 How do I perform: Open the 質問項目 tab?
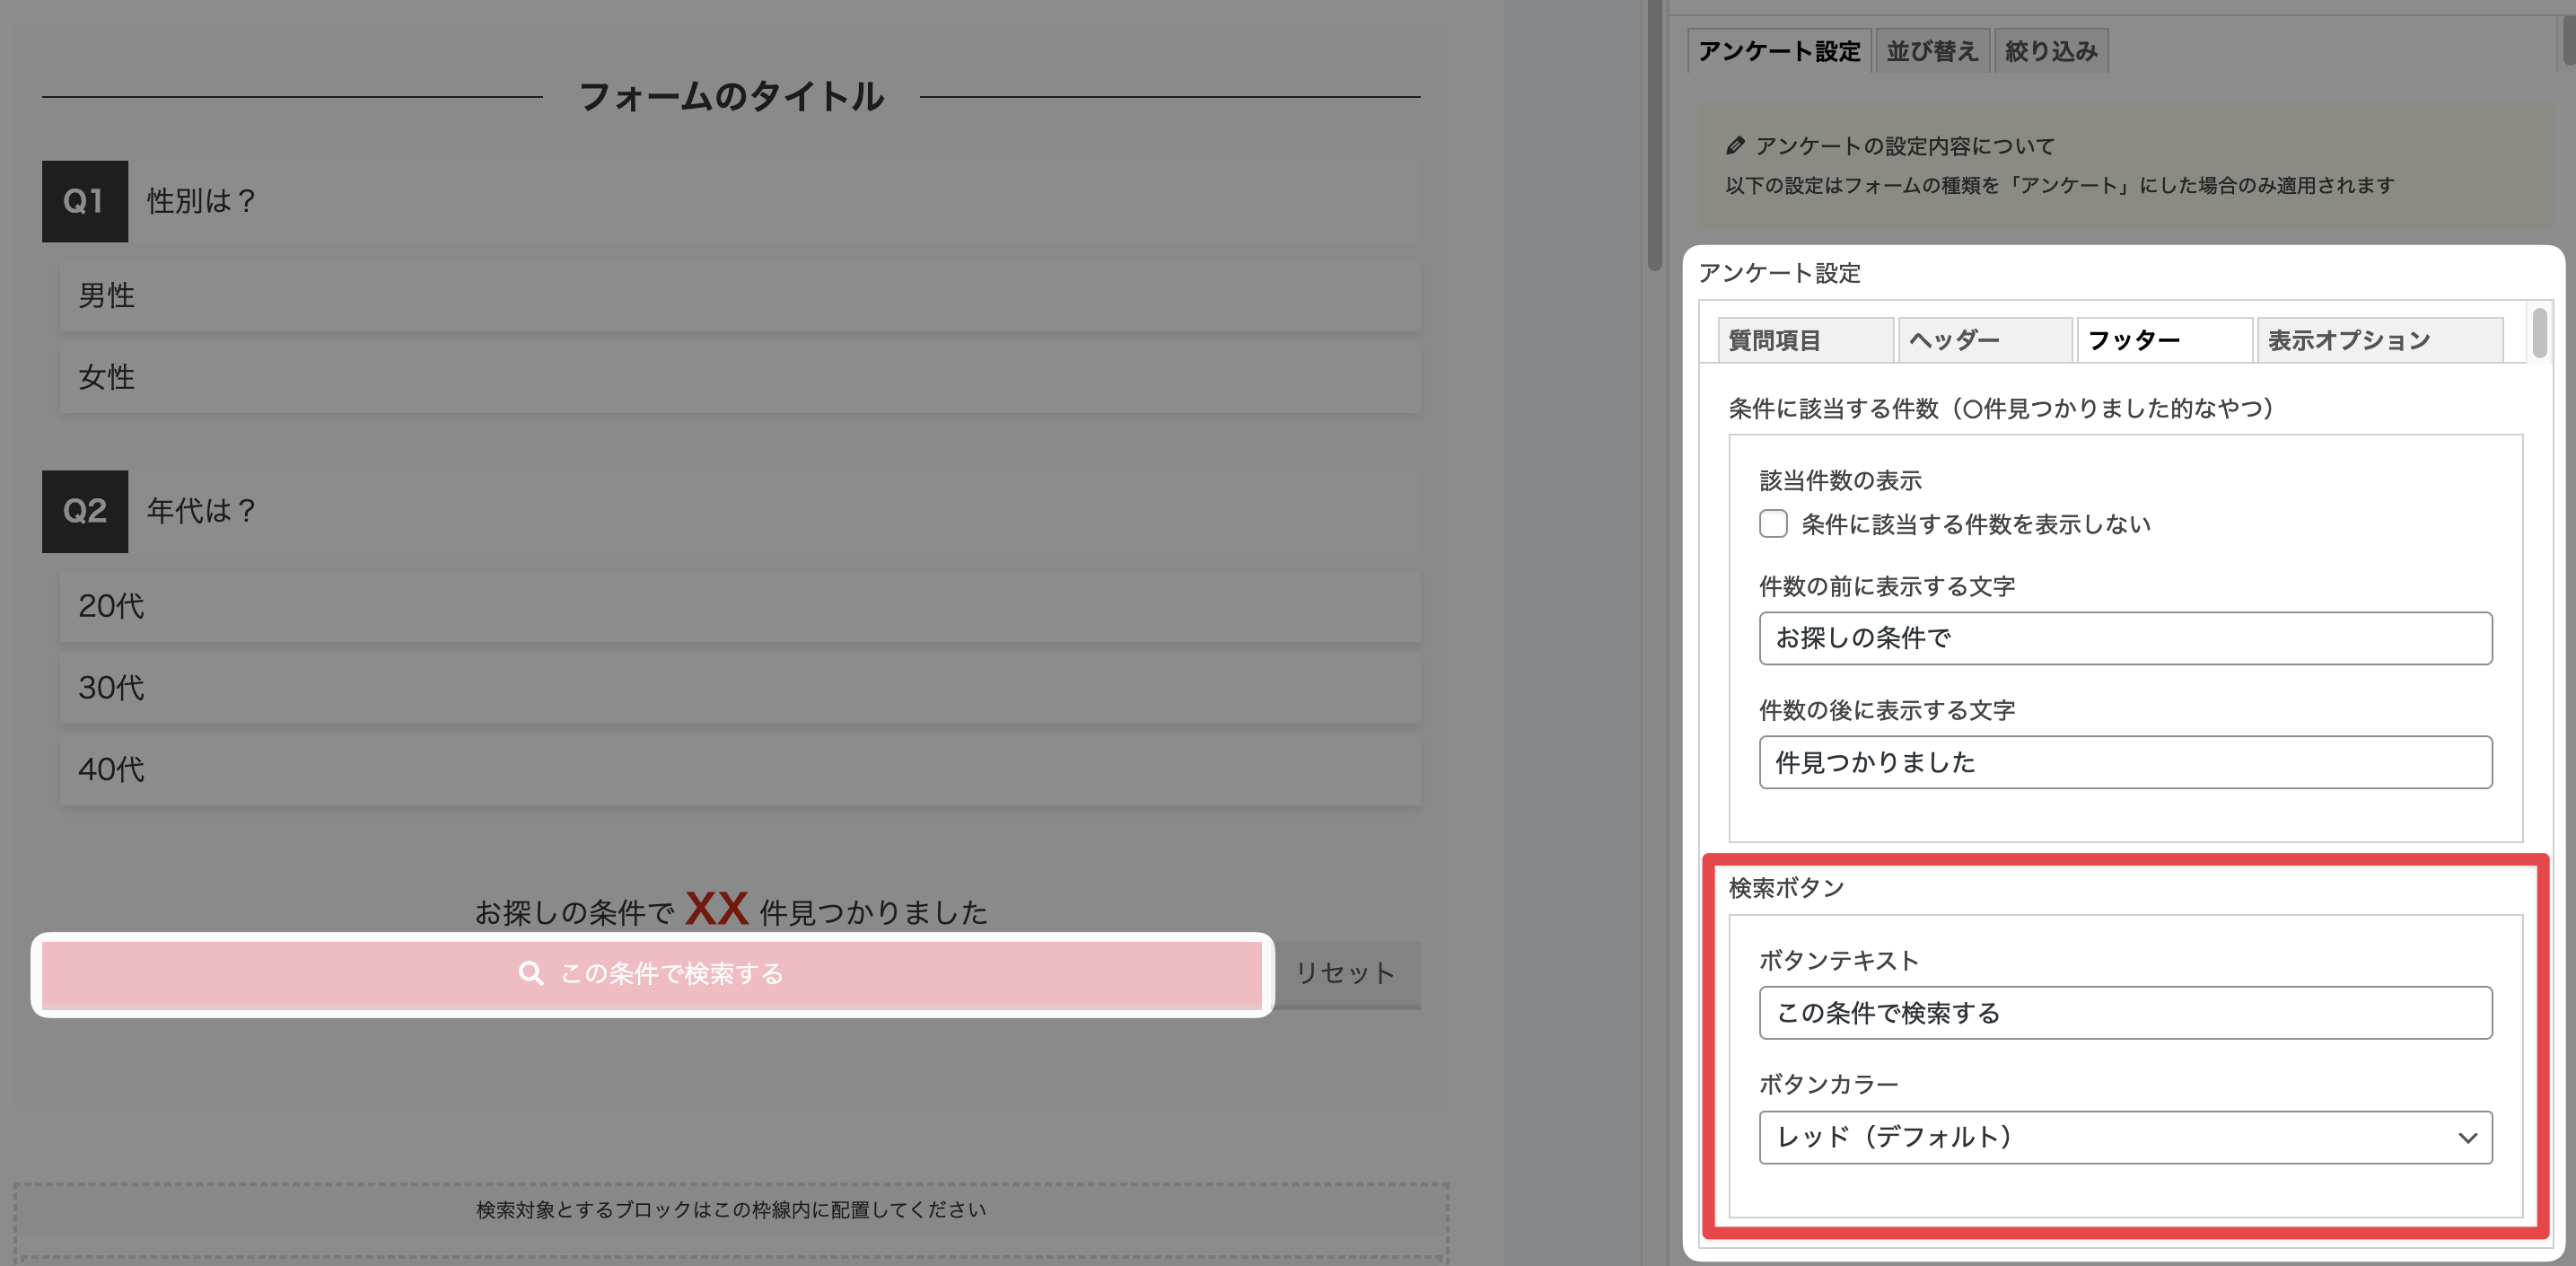pos(1806,340)
